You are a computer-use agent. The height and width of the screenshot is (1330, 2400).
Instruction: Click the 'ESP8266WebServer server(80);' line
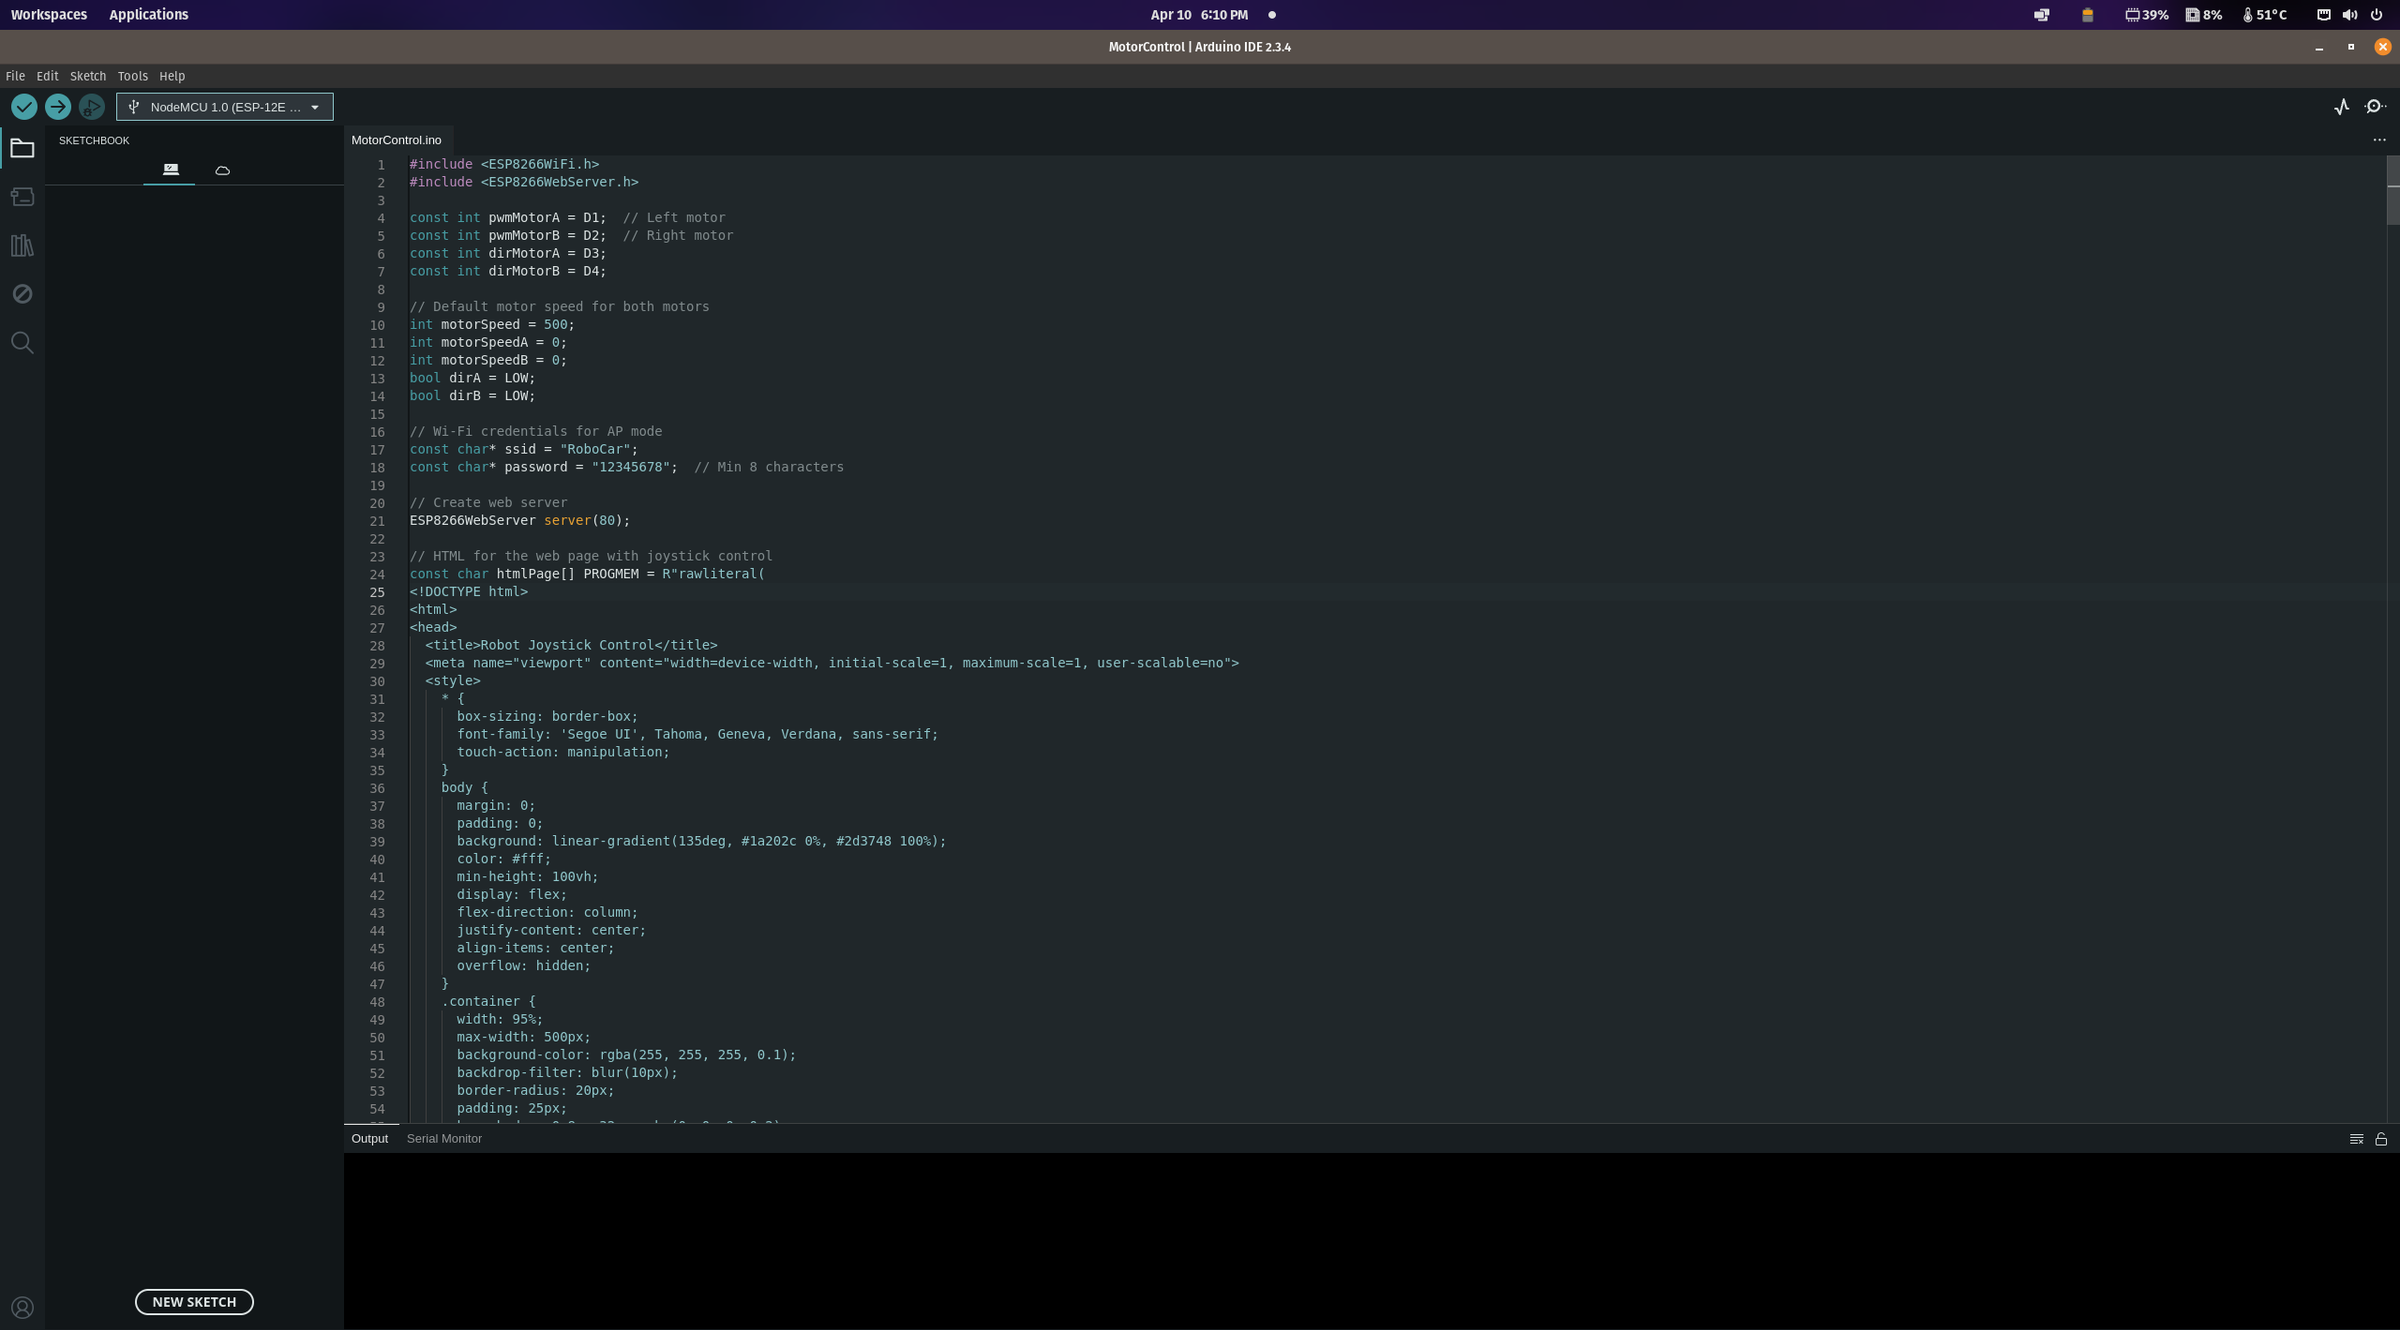click(520, 521)
